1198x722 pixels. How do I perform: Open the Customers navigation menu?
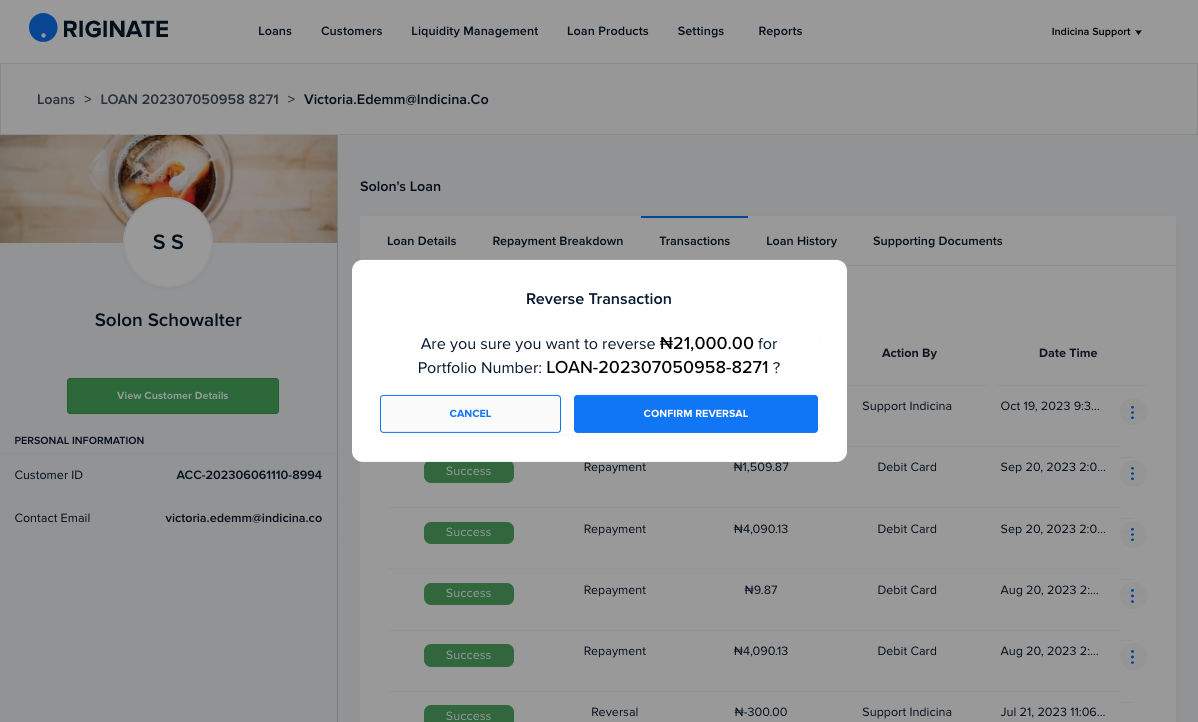(x=351, y=31)
